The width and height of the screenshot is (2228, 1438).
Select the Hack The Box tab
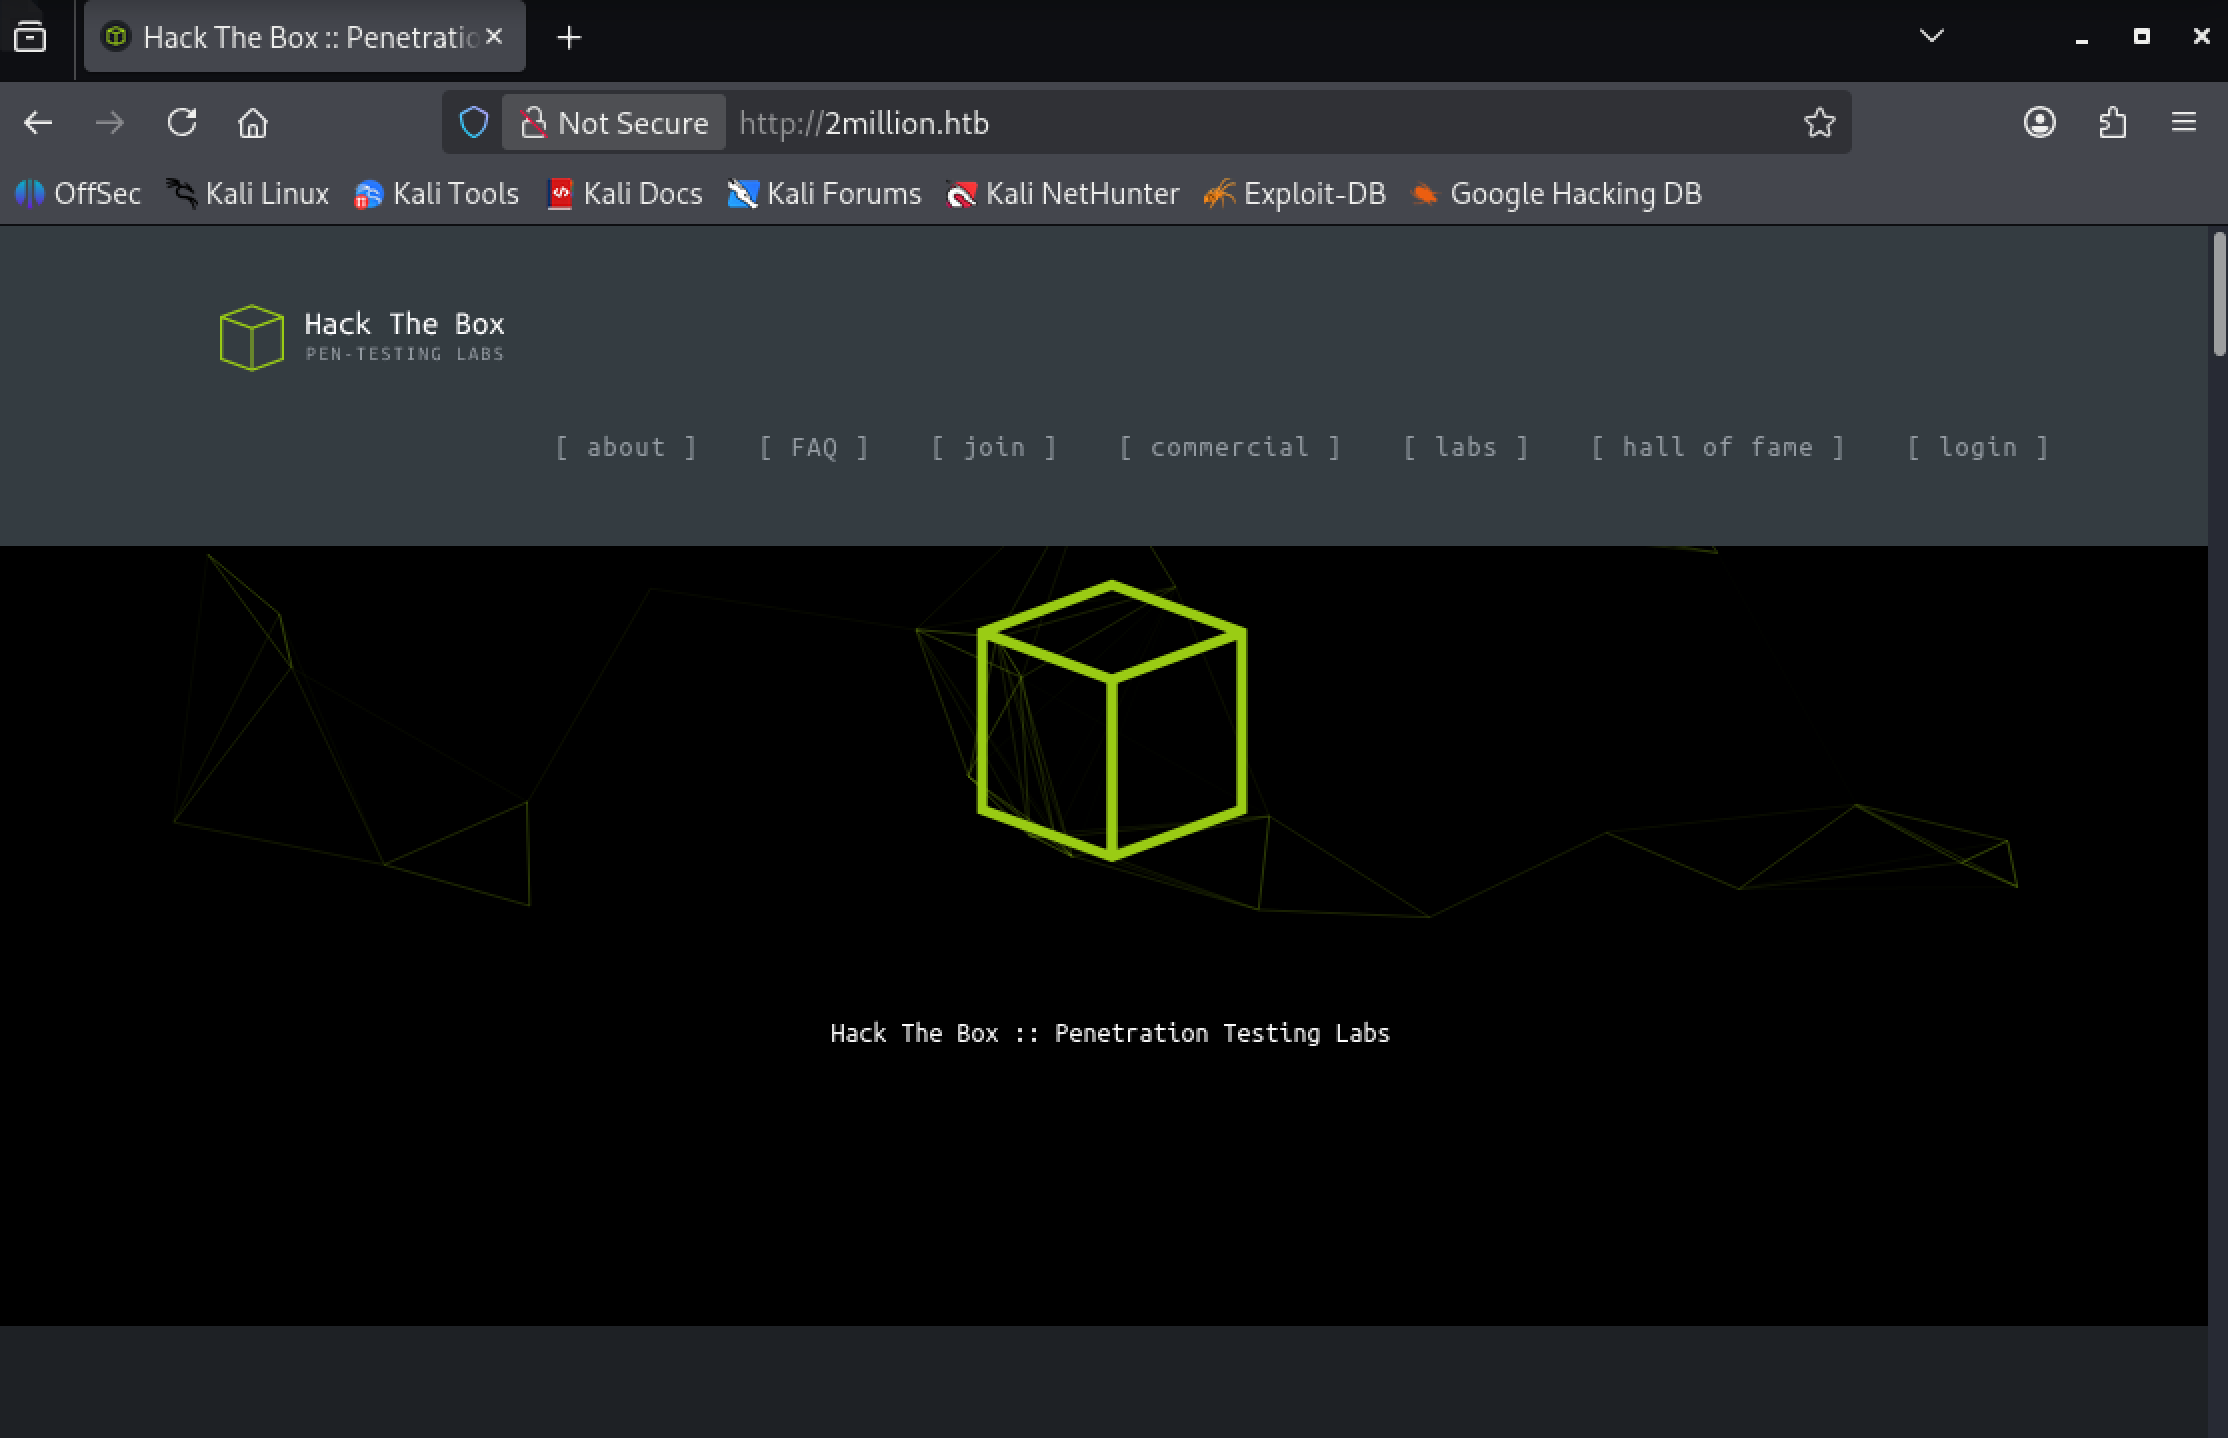click(305, 37)
